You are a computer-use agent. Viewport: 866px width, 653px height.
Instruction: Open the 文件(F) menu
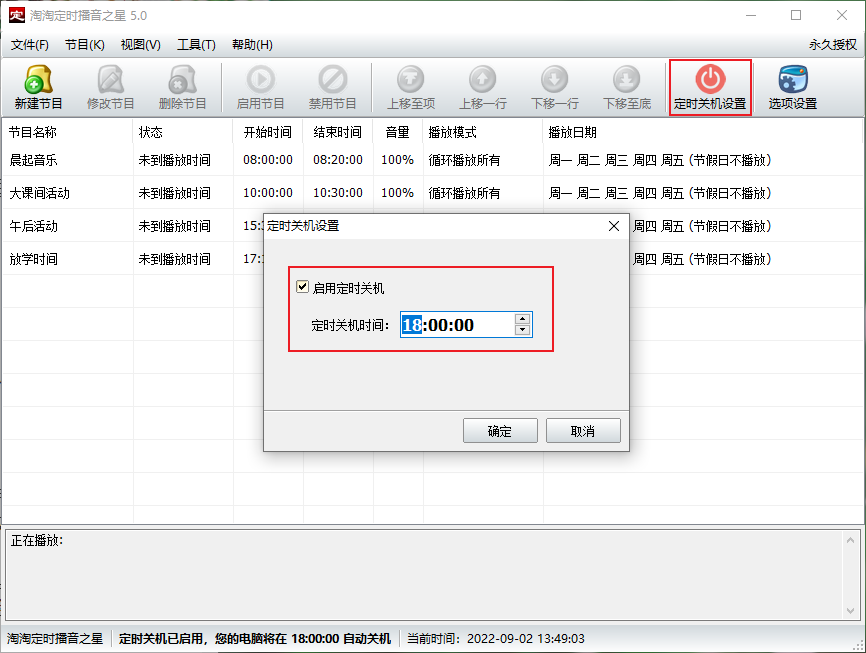click(30, 45)
